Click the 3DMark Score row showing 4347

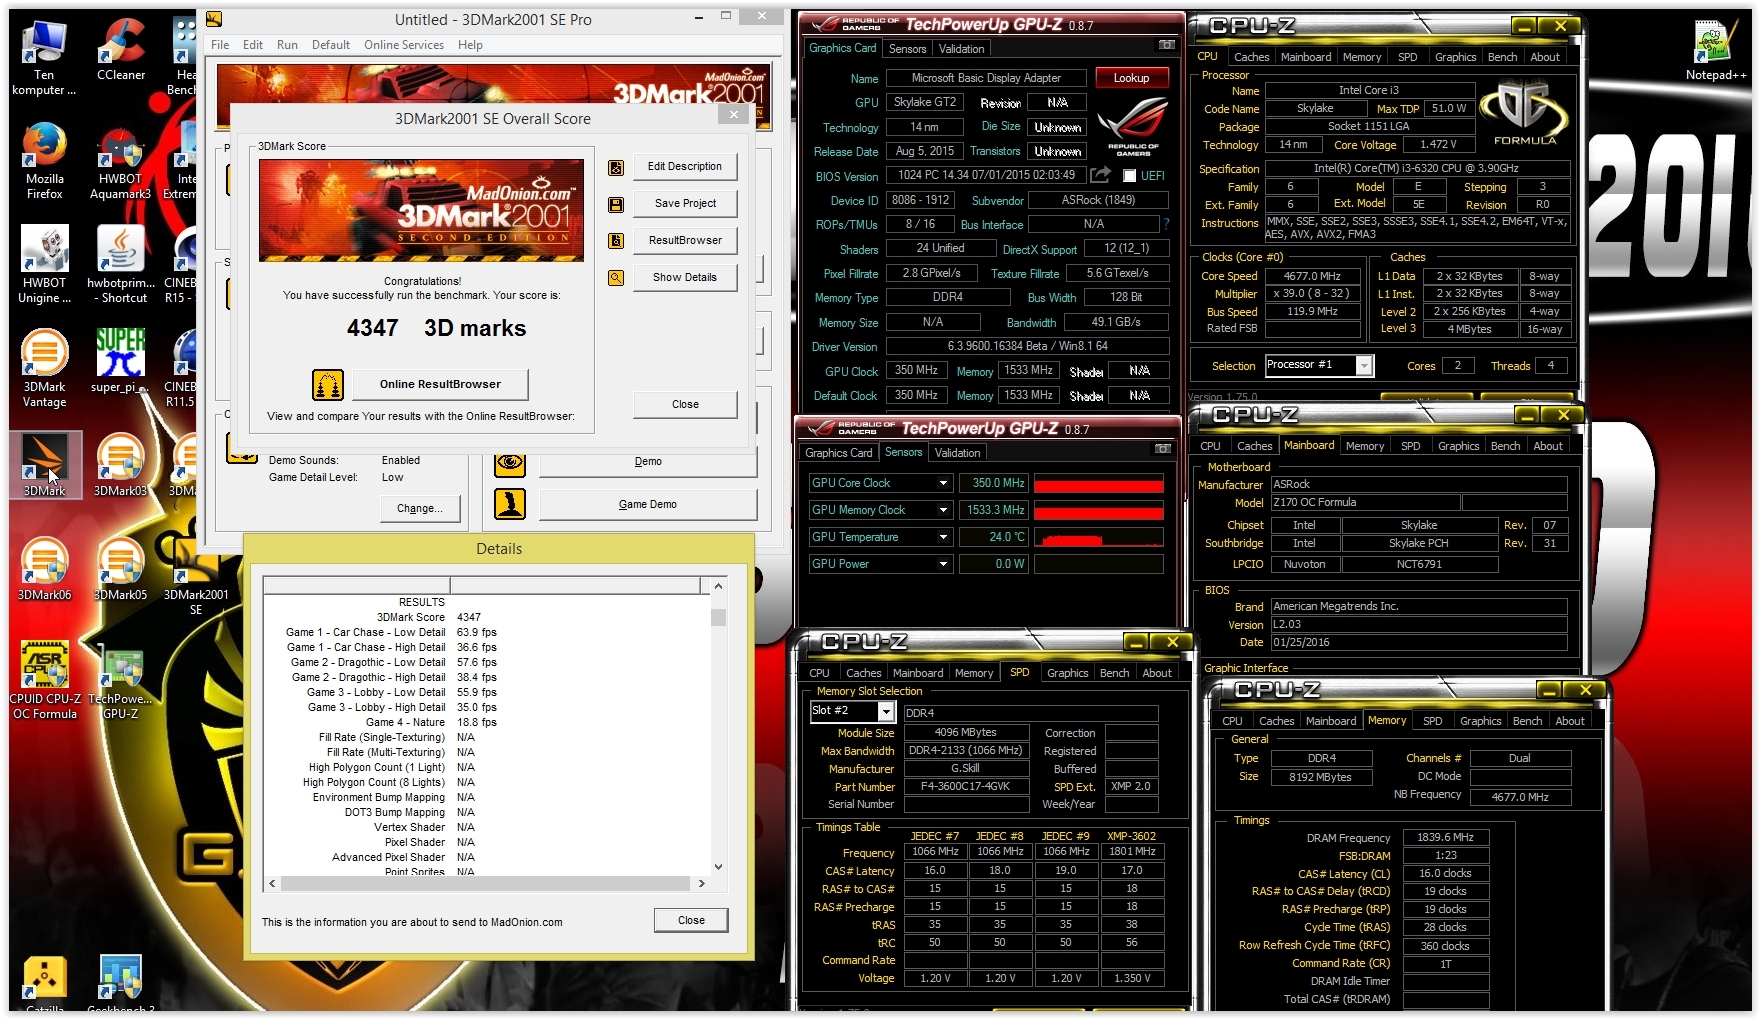tap(486, 617)
